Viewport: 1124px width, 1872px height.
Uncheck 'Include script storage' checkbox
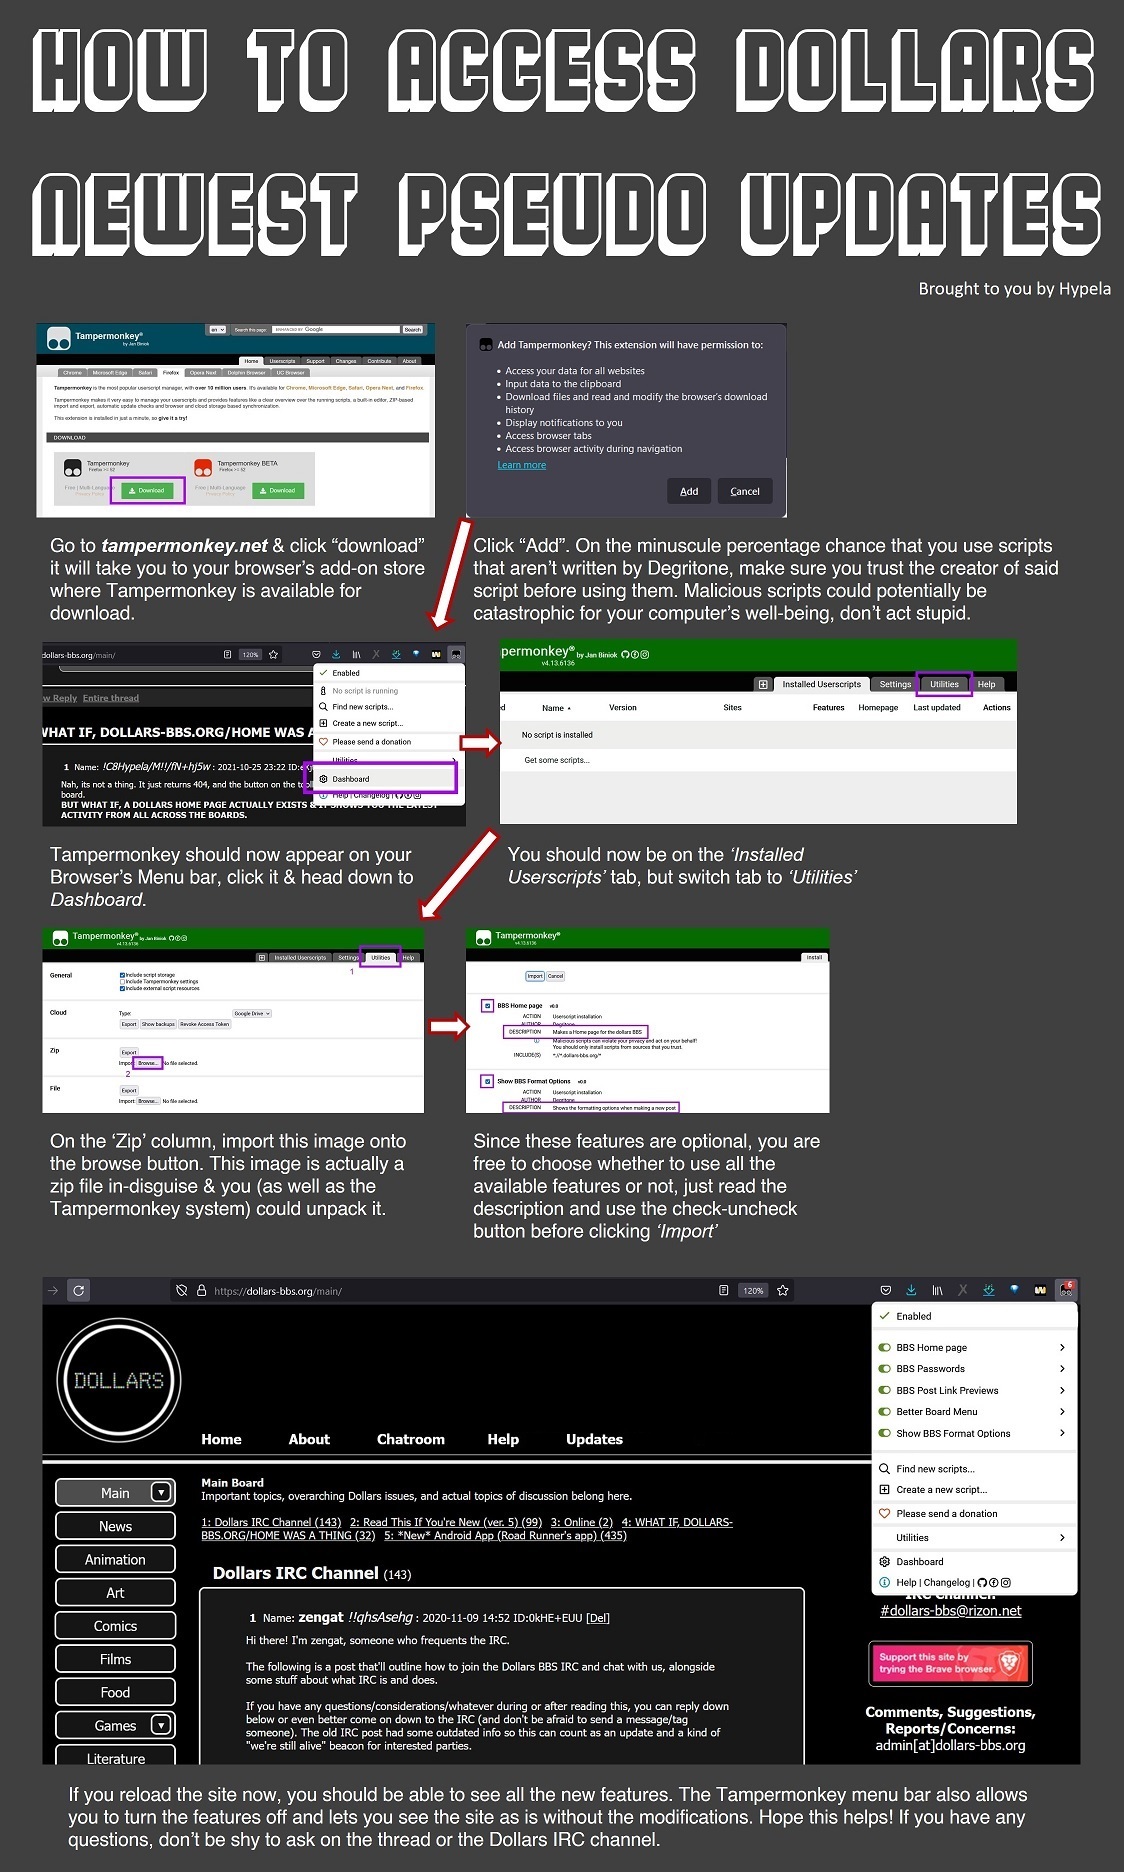tap(122, 975)
